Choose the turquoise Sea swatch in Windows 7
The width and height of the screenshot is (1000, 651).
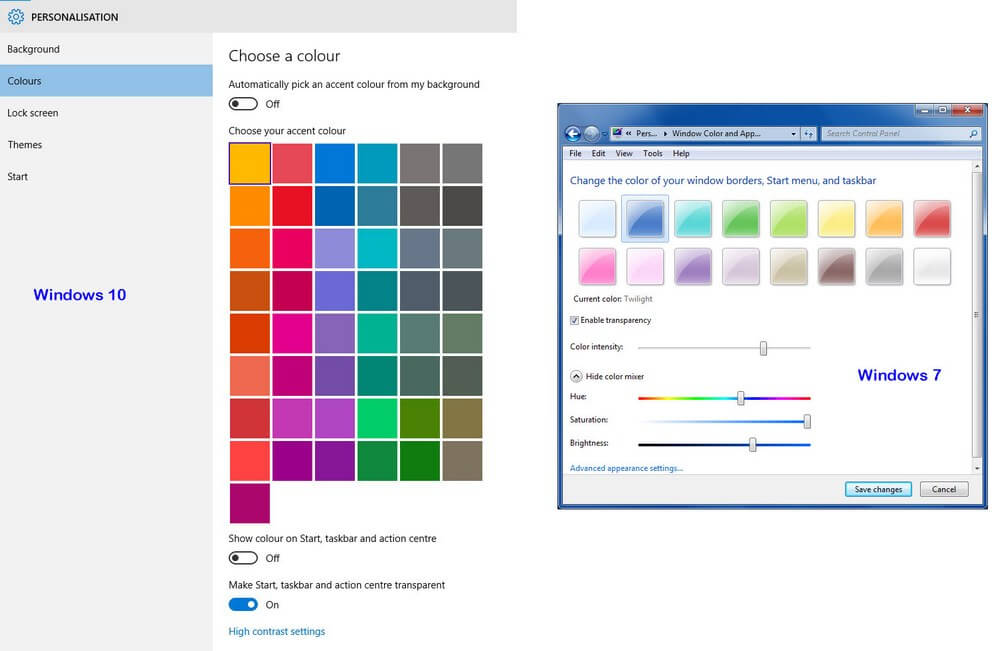(x=693, y=219)
